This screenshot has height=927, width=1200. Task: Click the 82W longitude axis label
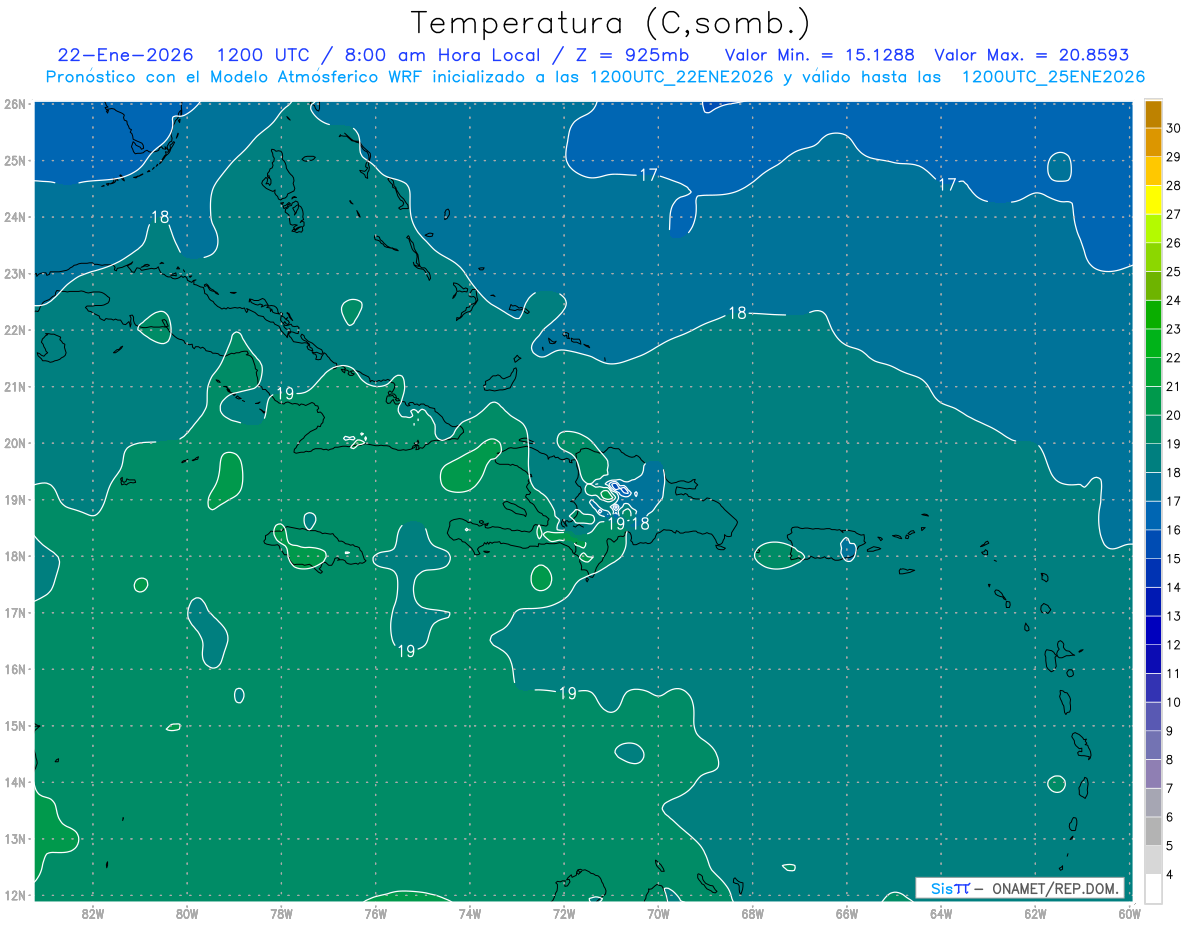tap(93, 912)
